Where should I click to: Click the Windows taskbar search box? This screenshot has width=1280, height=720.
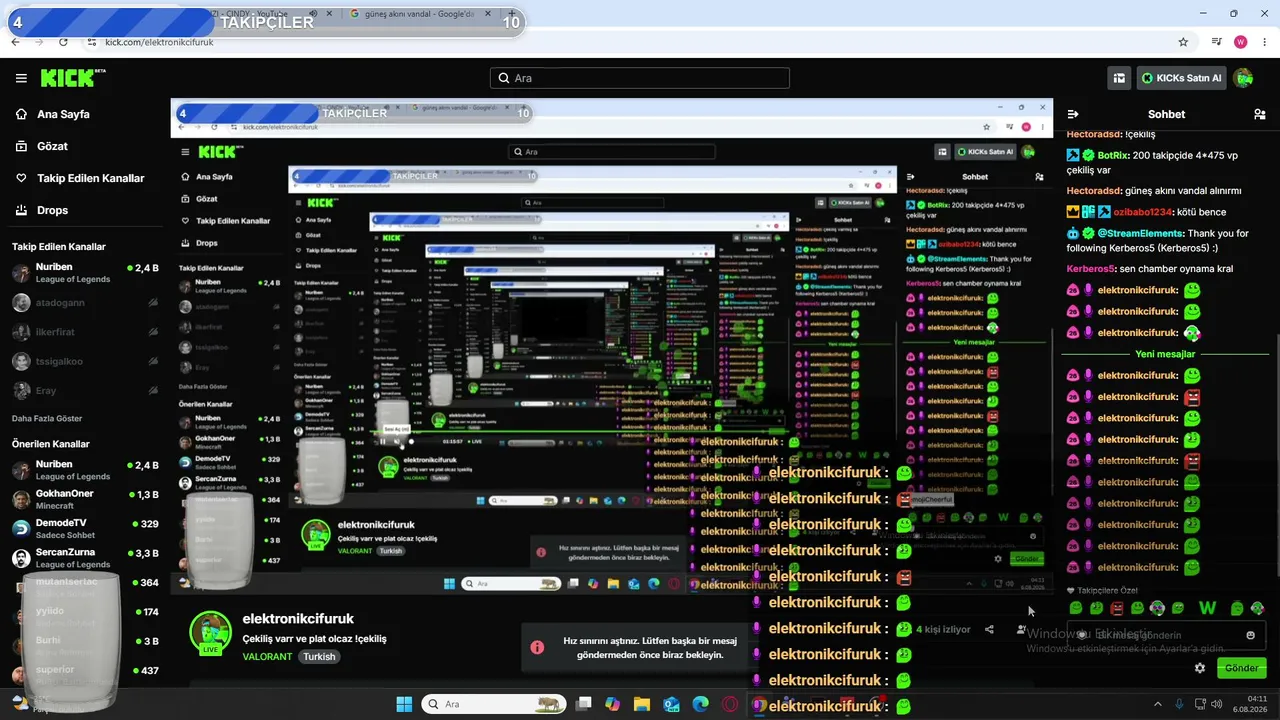coord(493,704)
